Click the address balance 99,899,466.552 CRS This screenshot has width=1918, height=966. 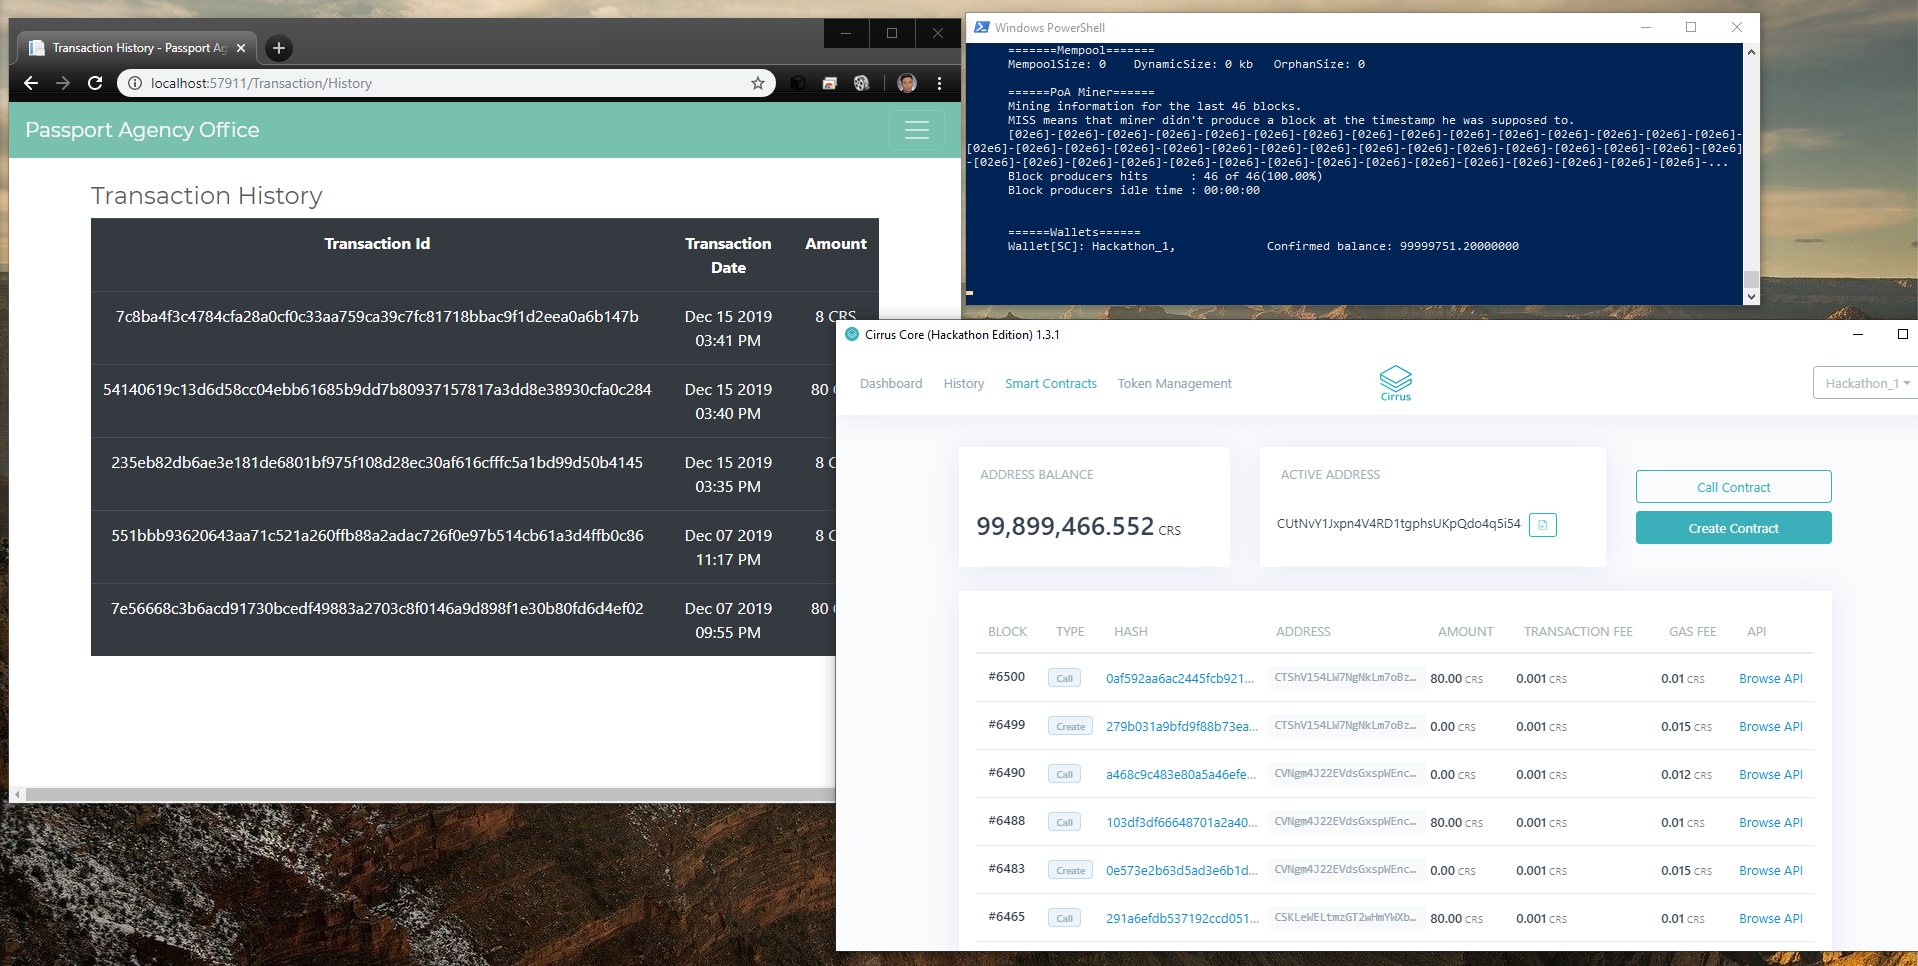point(1078,527)
